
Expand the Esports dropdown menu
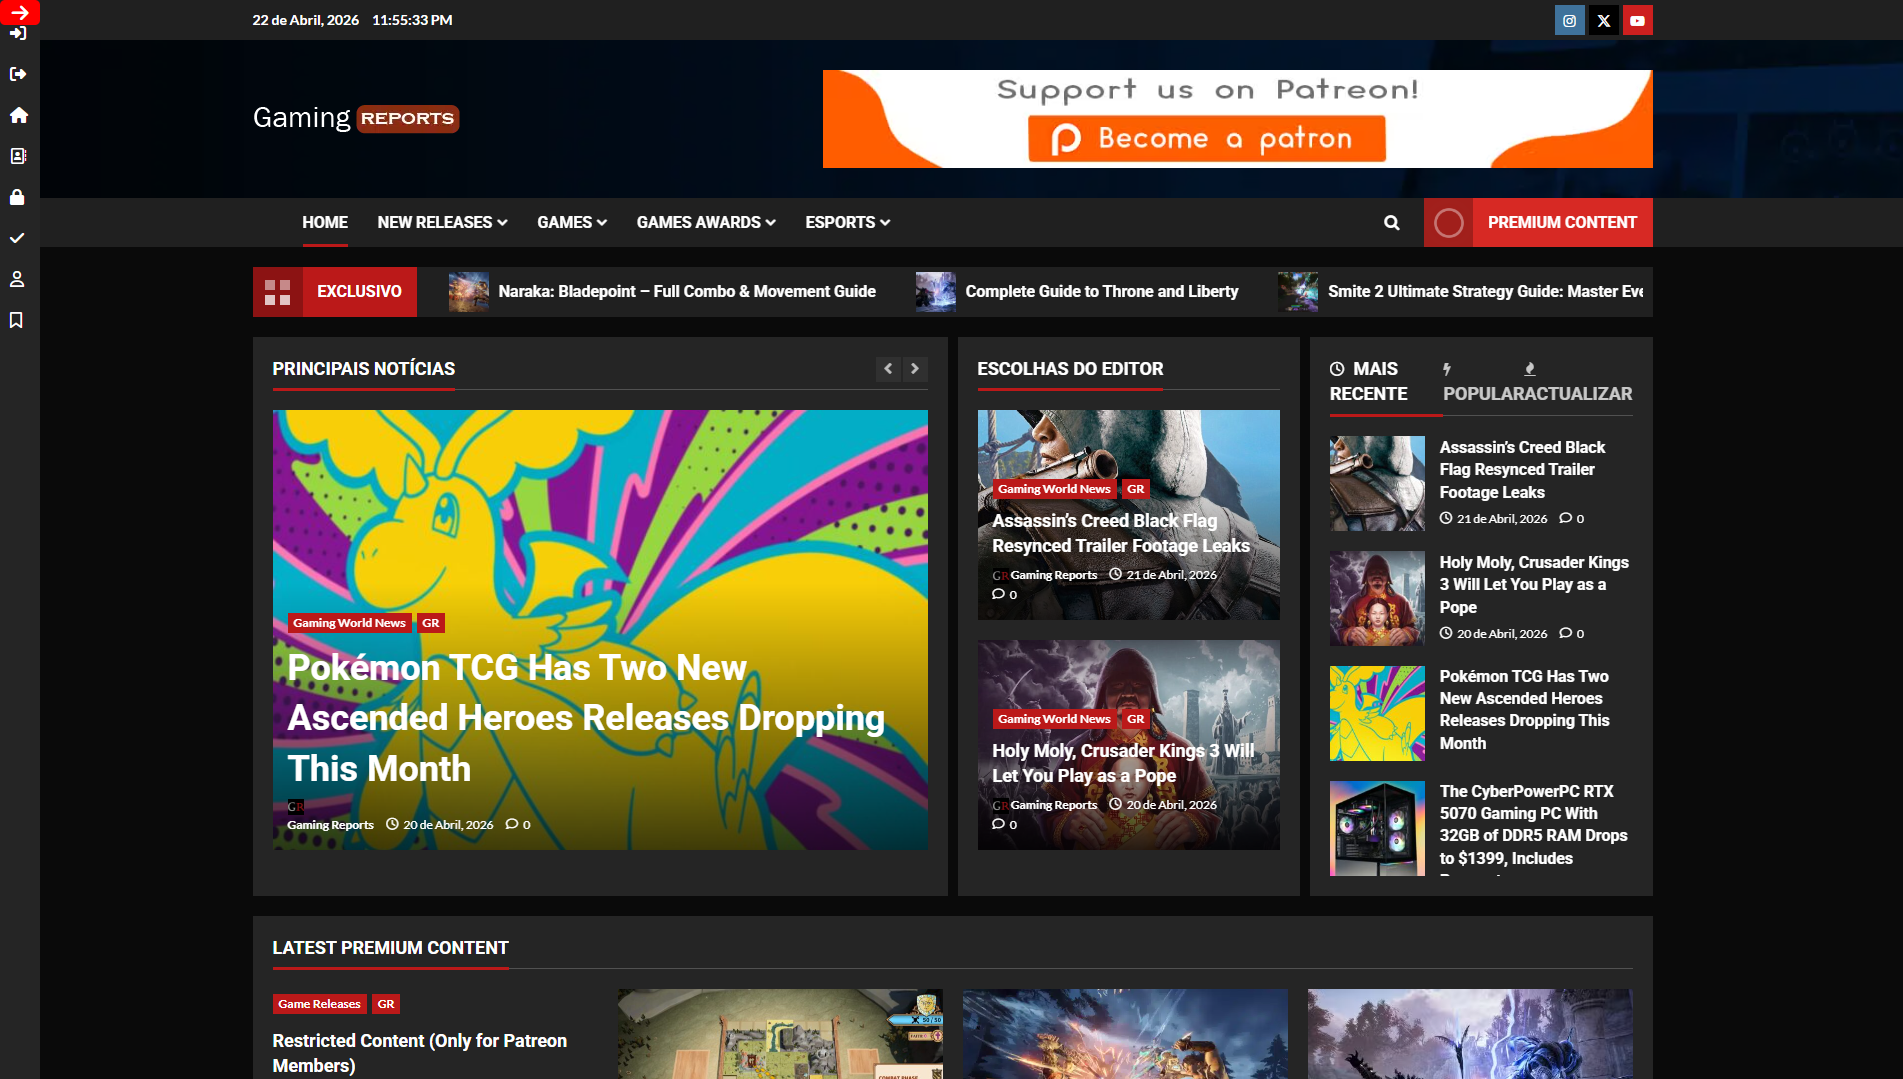pos(848,223)
